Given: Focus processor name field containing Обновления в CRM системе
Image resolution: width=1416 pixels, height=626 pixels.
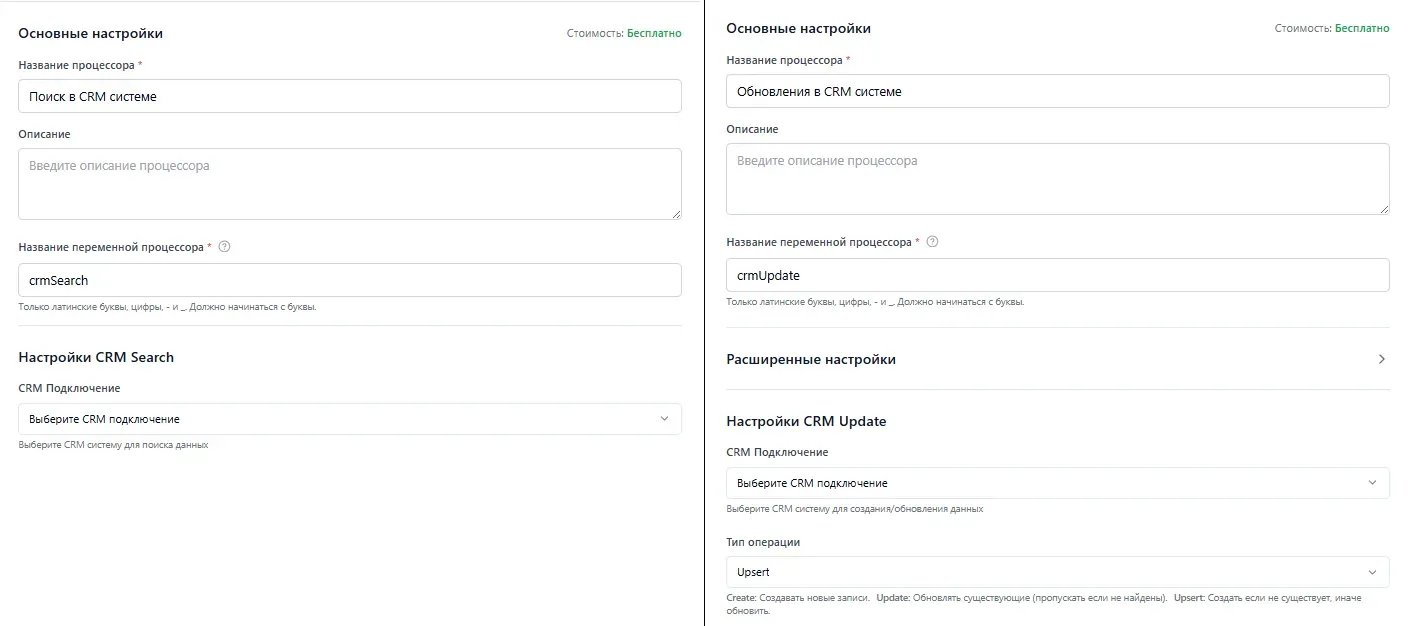Looking at the screenshot, I should point(1057,92).
